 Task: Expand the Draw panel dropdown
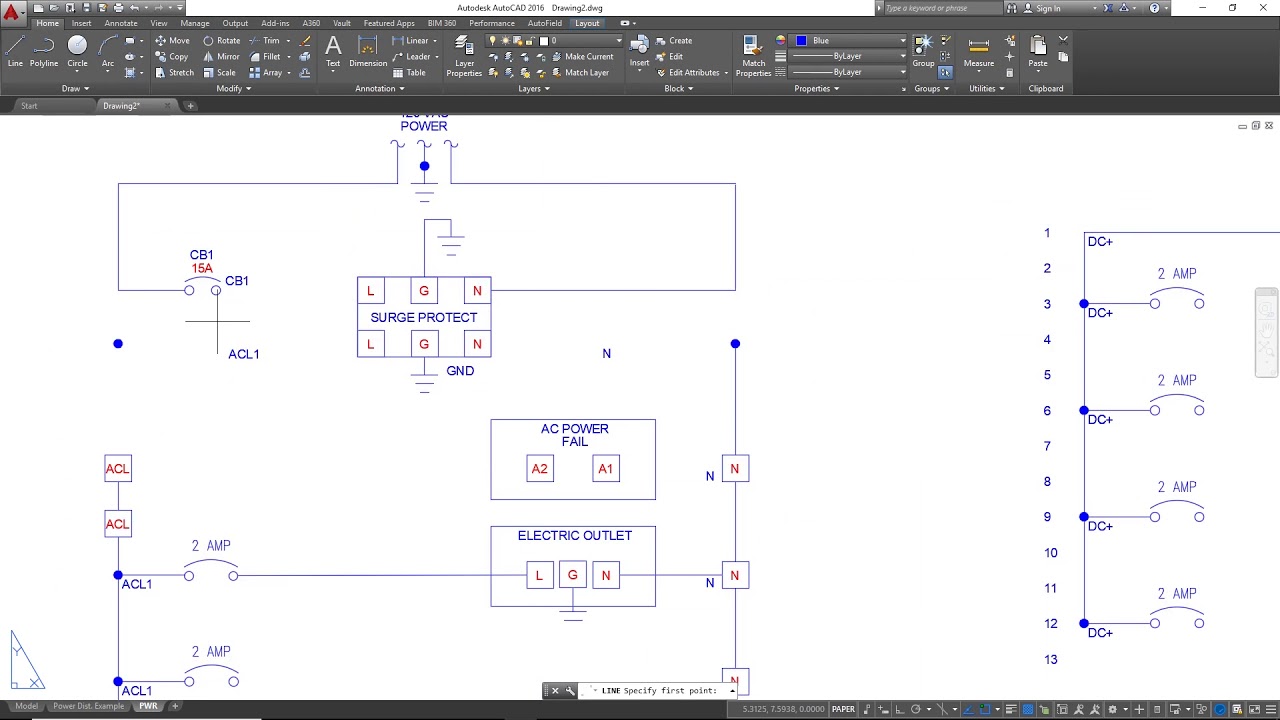click(x=76, y=89)
